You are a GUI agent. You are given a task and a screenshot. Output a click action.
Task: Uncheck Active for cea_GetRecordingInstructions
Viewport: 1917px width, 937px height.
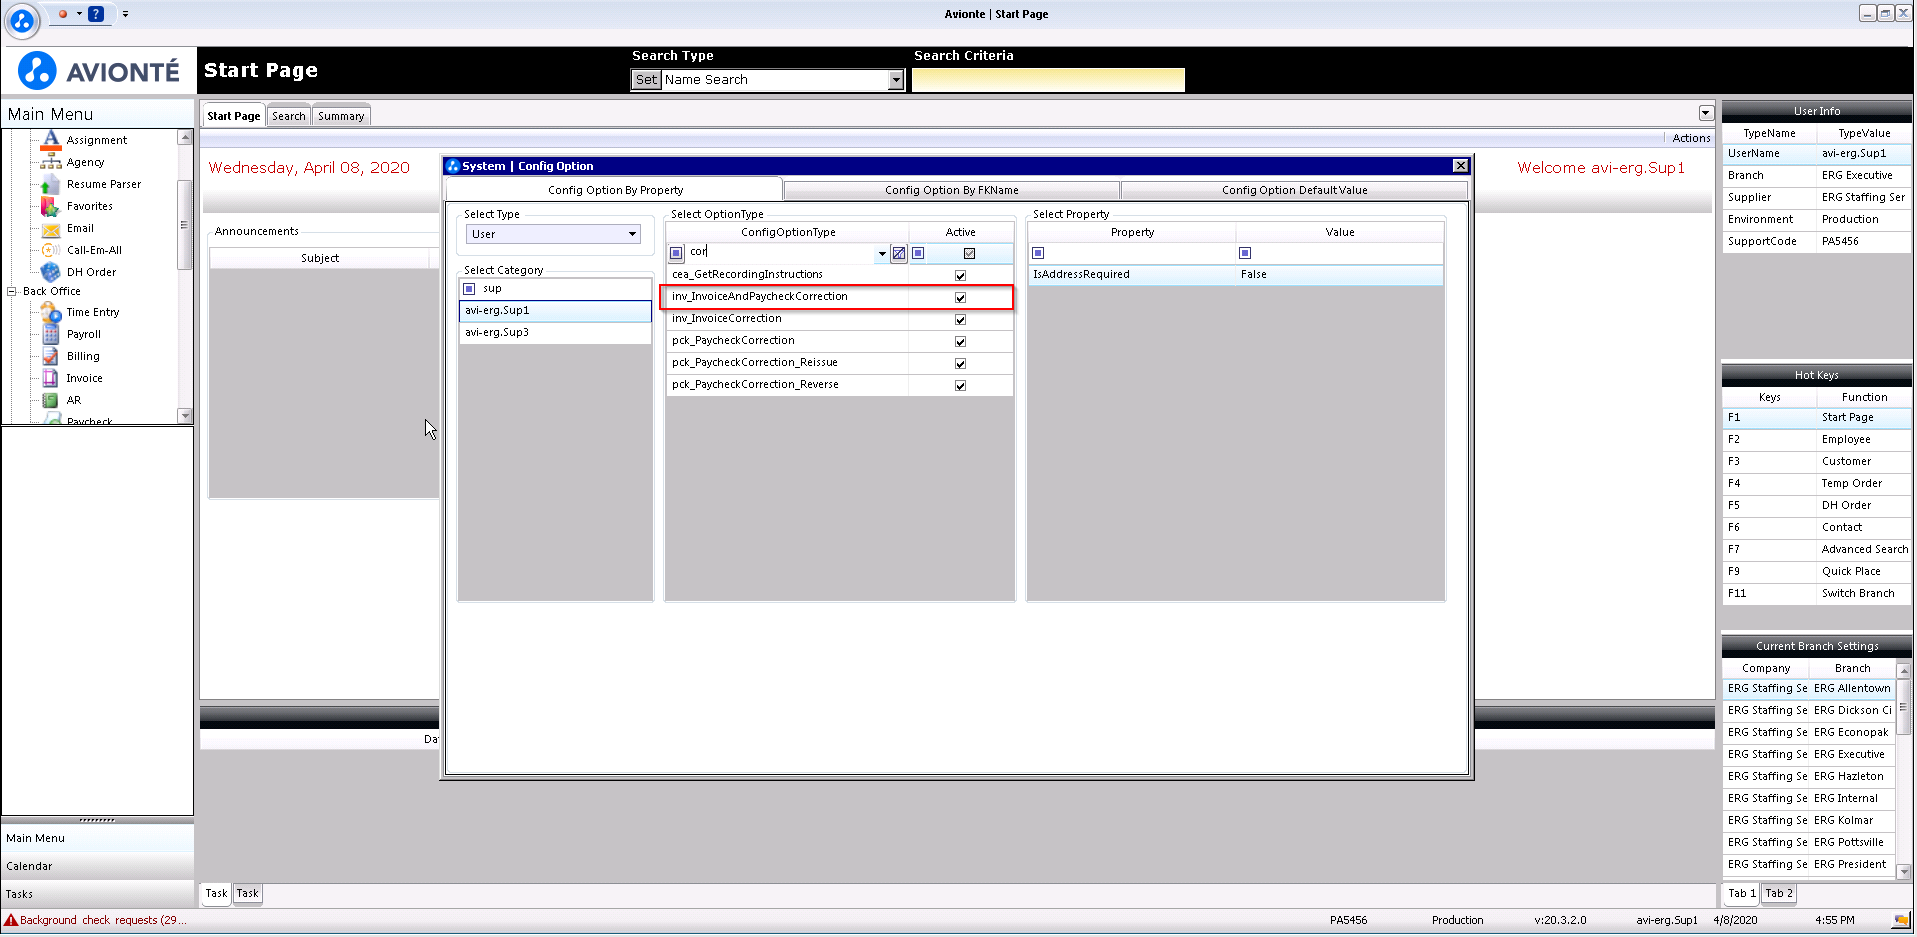coord(960,275)
